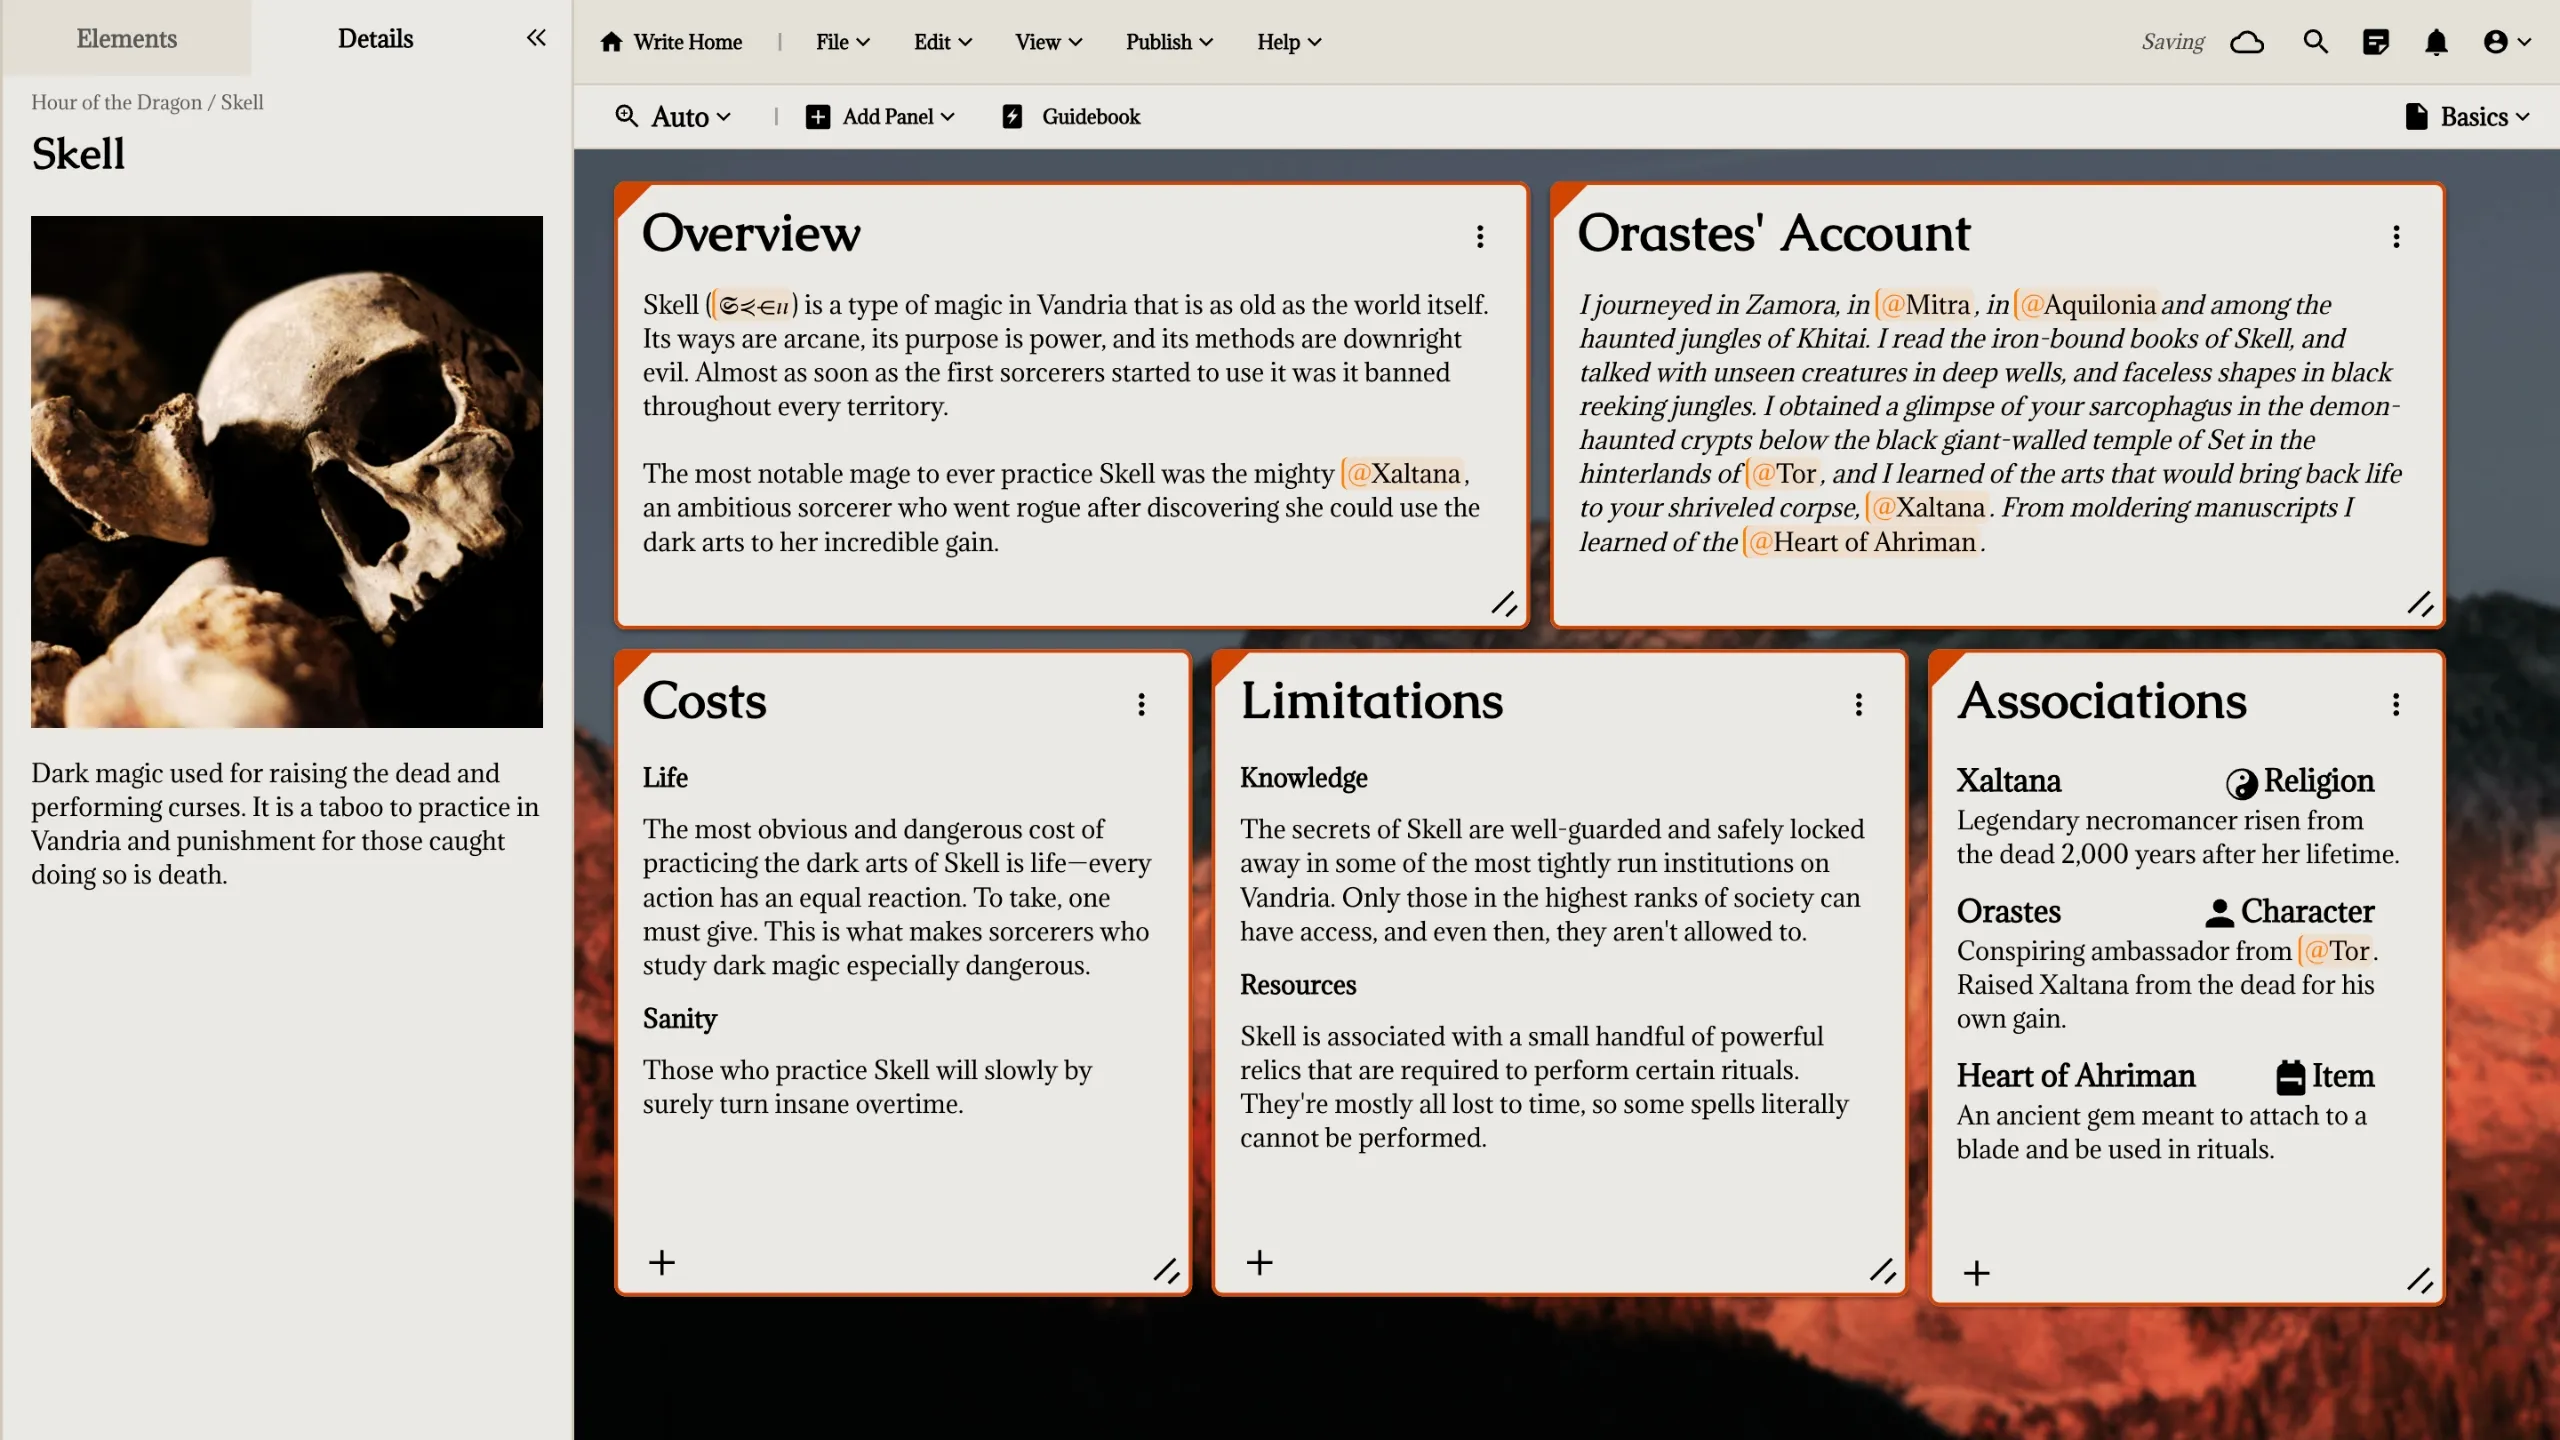Open notifications bell
The image size is (2560, 1440).
pos(2436,42)
